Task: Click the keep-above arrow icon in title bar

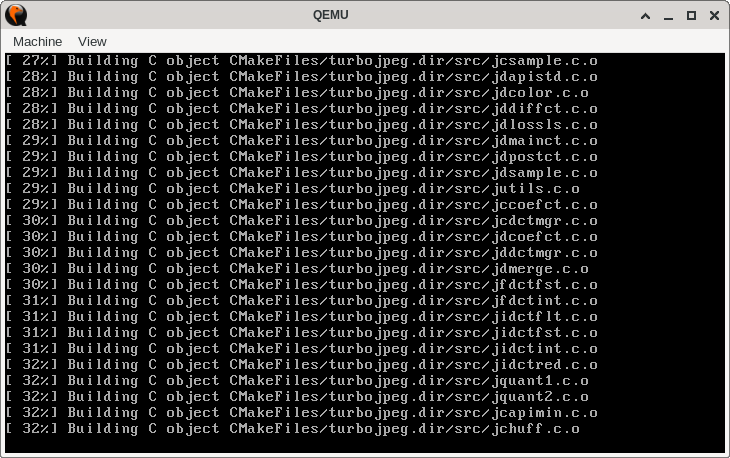Action: coord(645,16)
